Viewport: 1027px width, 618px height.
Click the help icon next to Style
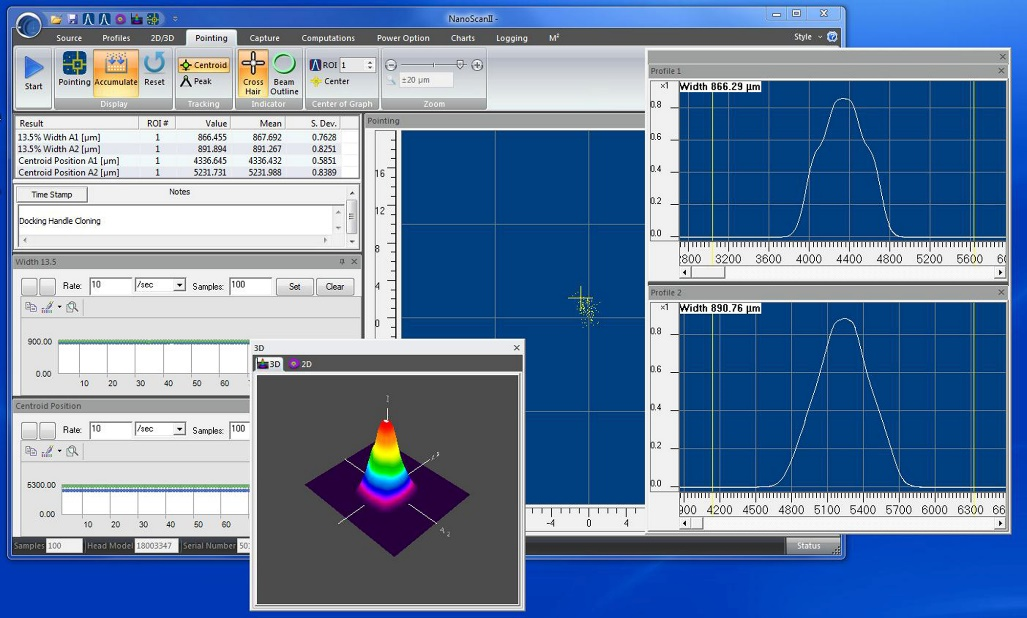tap(832, 37)
